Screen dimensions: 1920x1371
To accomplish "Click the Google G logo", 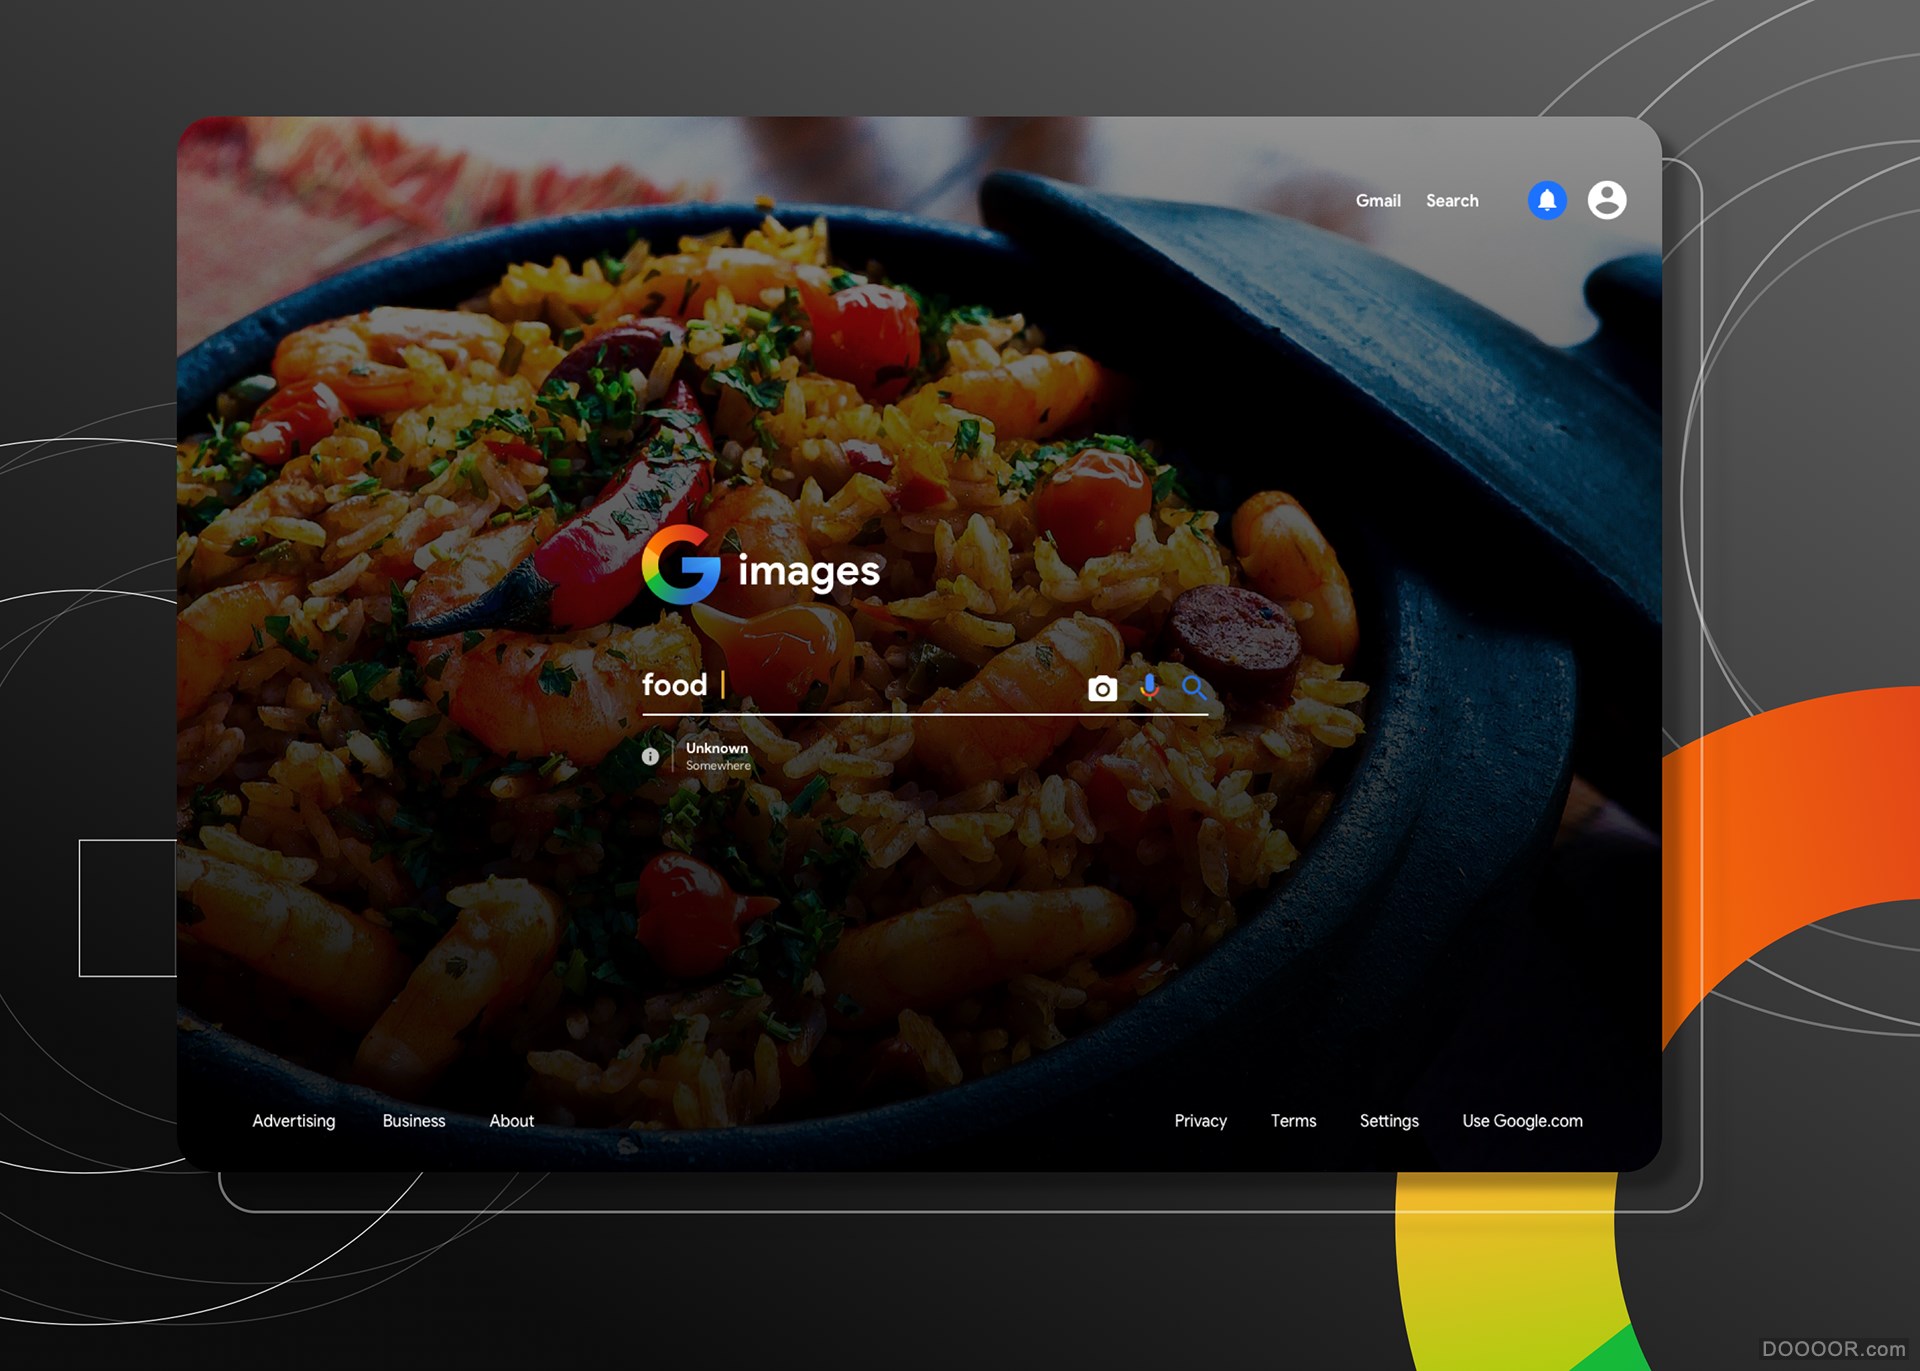I will click(681, 565).
